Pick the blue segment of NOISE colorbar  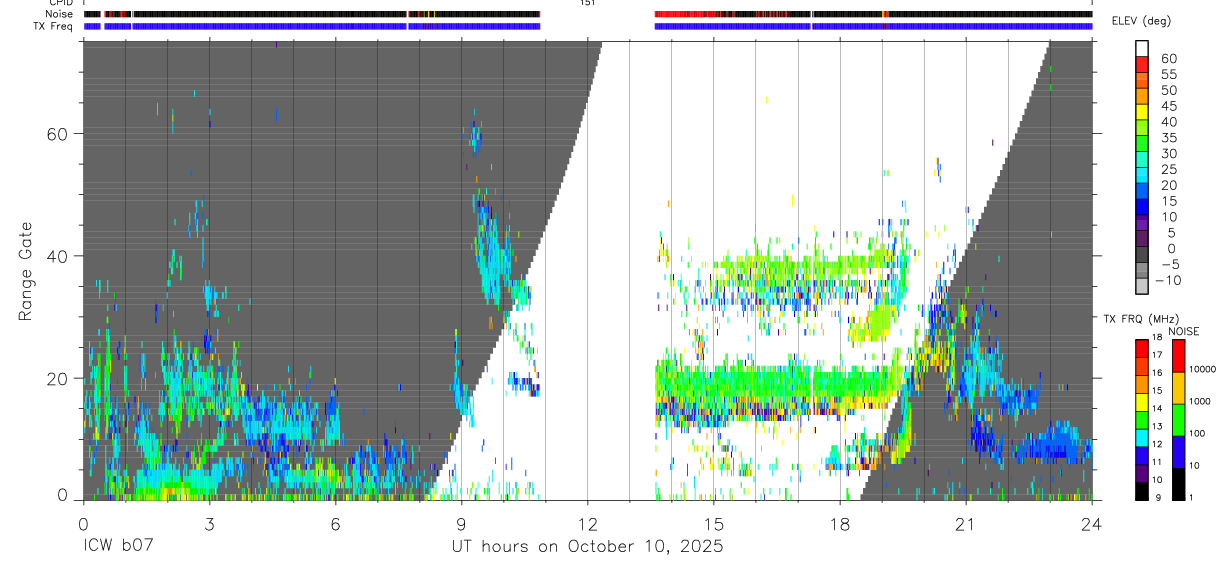coord(1178,452)
